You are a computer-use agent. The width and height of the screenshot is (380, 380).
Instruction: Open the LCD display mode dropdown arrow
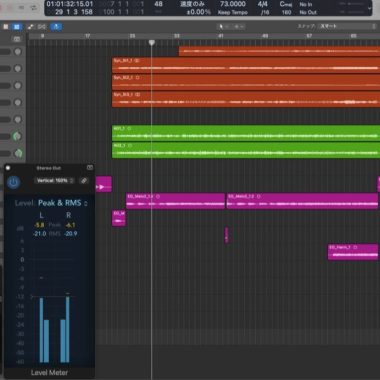pyautogui.click(x=369, y=8)
